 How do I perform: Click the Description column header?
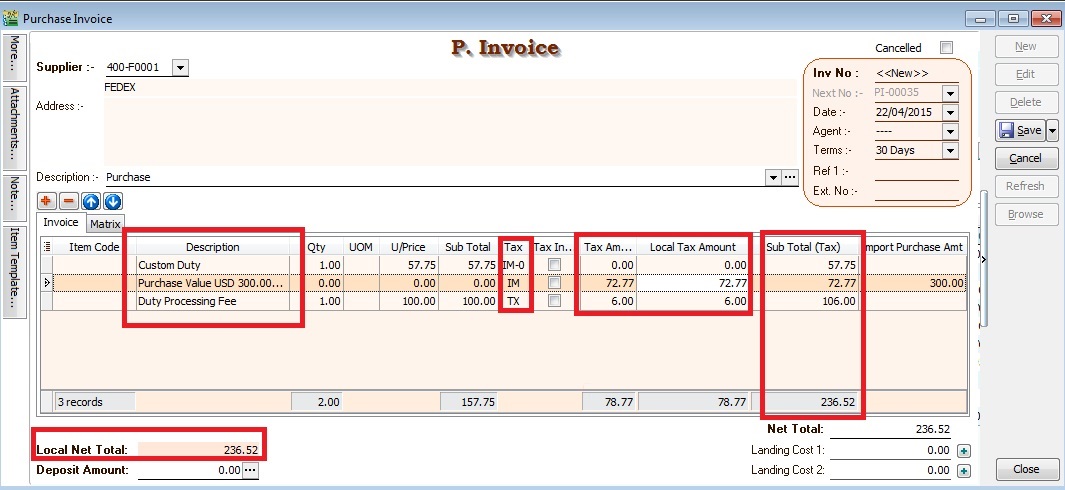(x=213, y=247)
